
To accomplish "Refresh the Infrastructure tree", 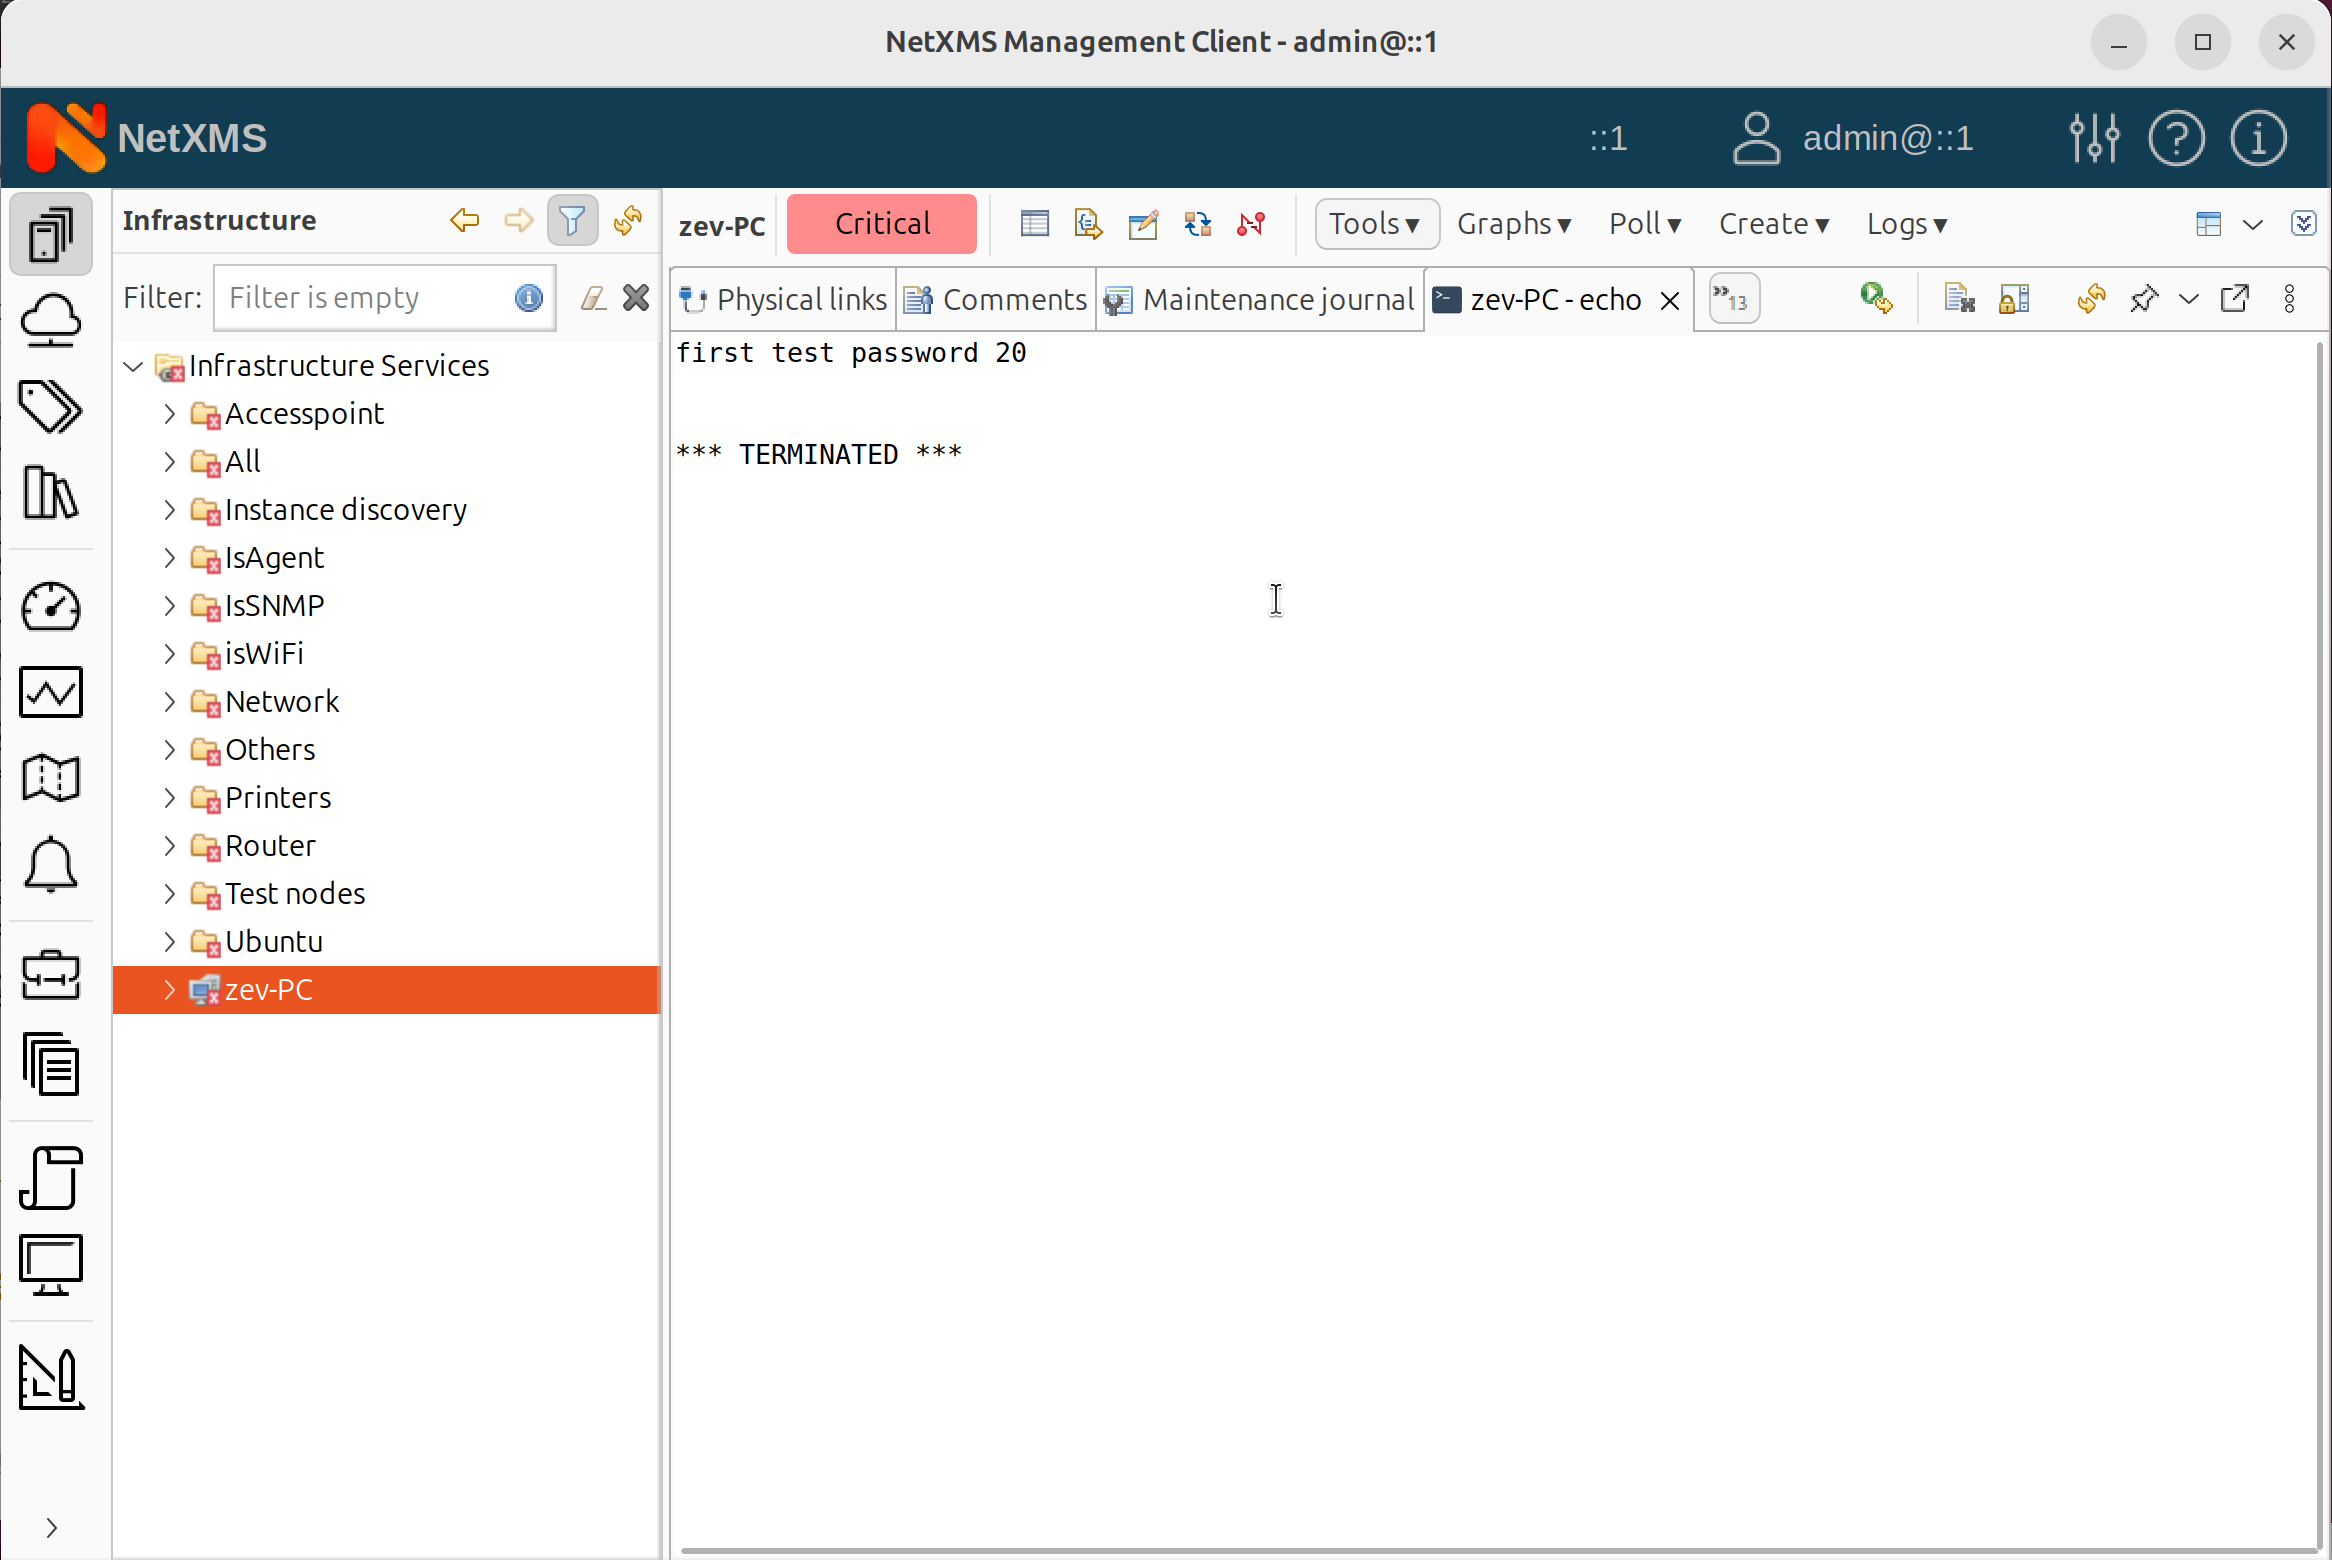I will point(628,220).
